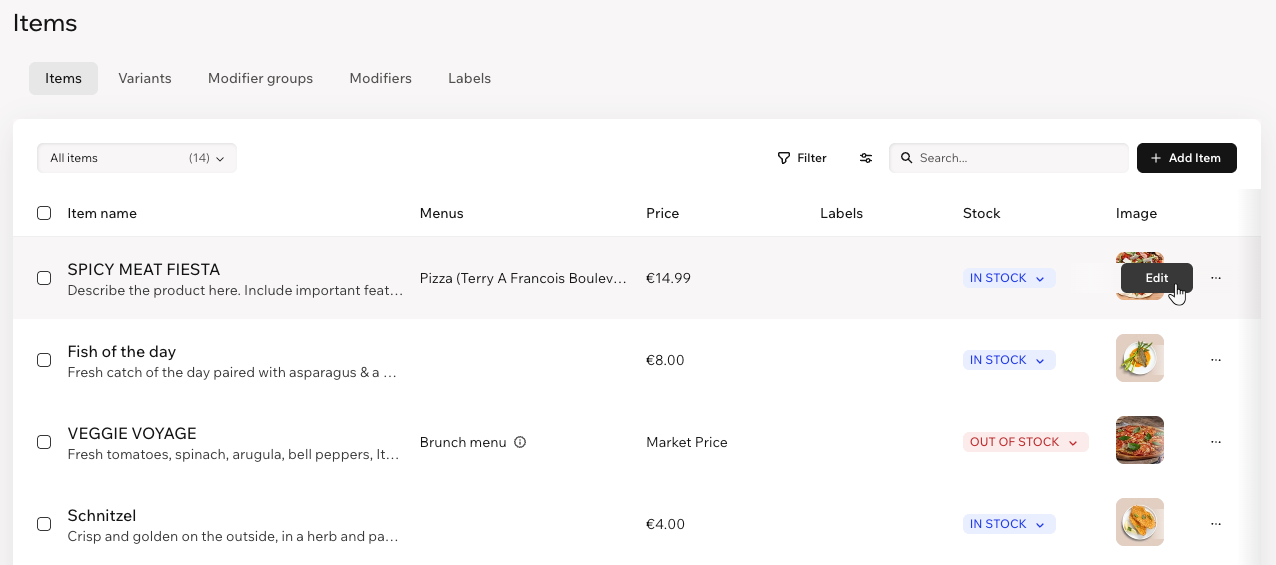
Task: Click the Schnitzel item name
Action: coord(101,515)
